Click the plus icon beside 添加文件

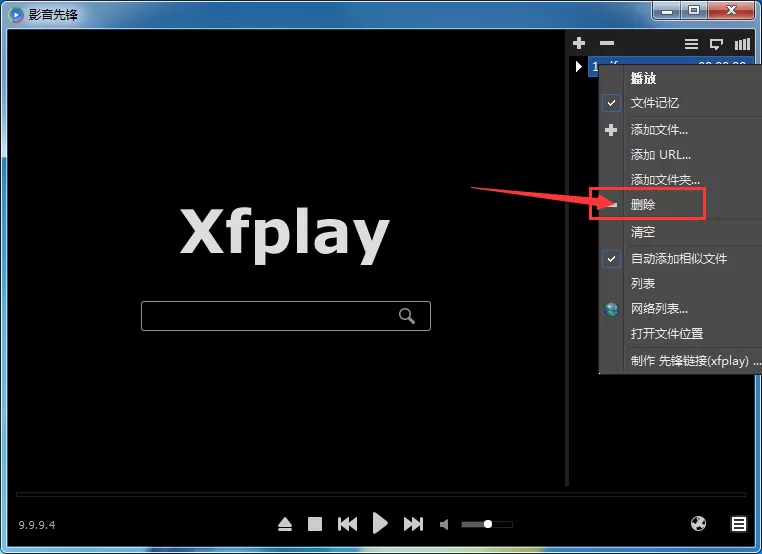pyautogui.click(x=611, y=130)
